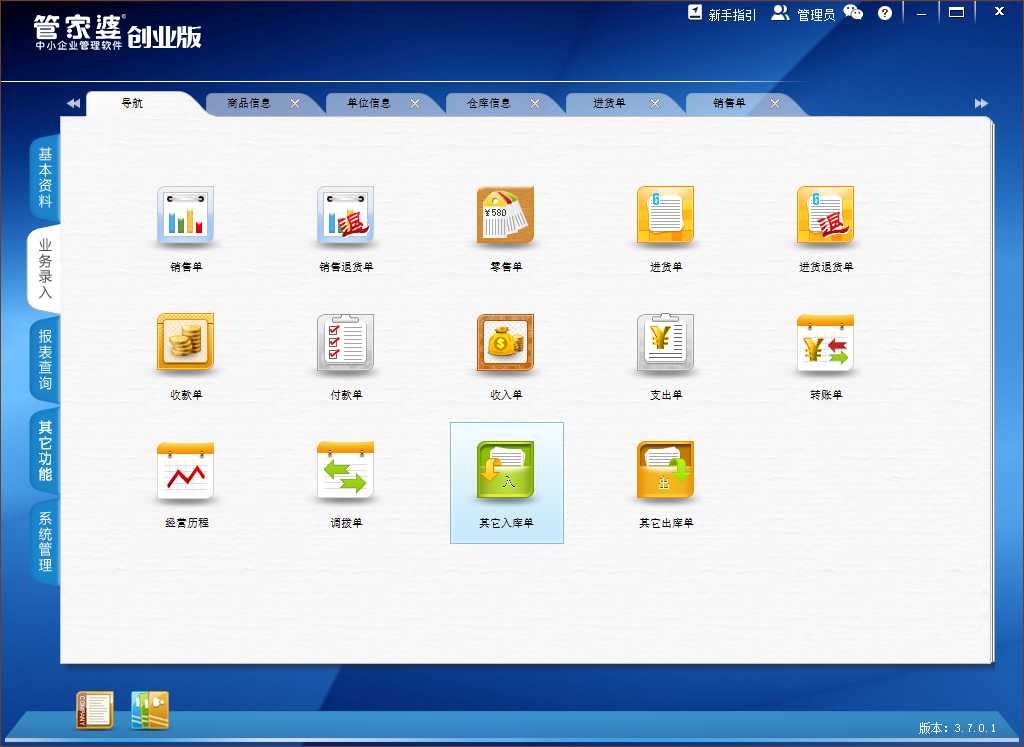Open help via the question mark icon
This screenshot has width=1024, height=747.
click(885, 13)
